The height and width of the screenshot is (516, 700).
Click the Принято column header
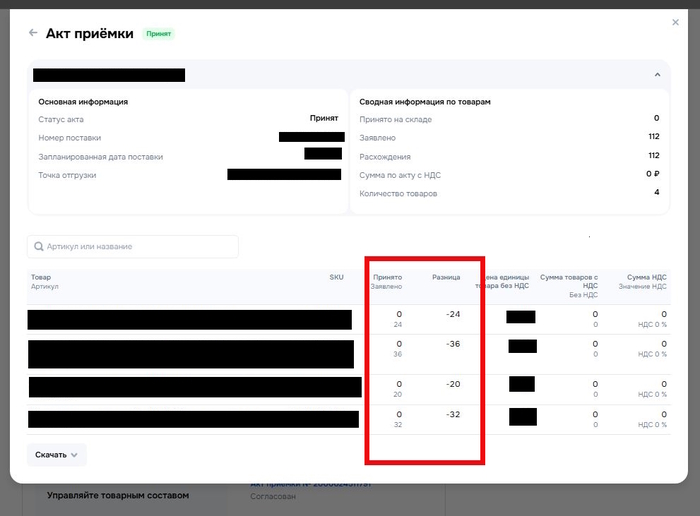click(387, 277)
